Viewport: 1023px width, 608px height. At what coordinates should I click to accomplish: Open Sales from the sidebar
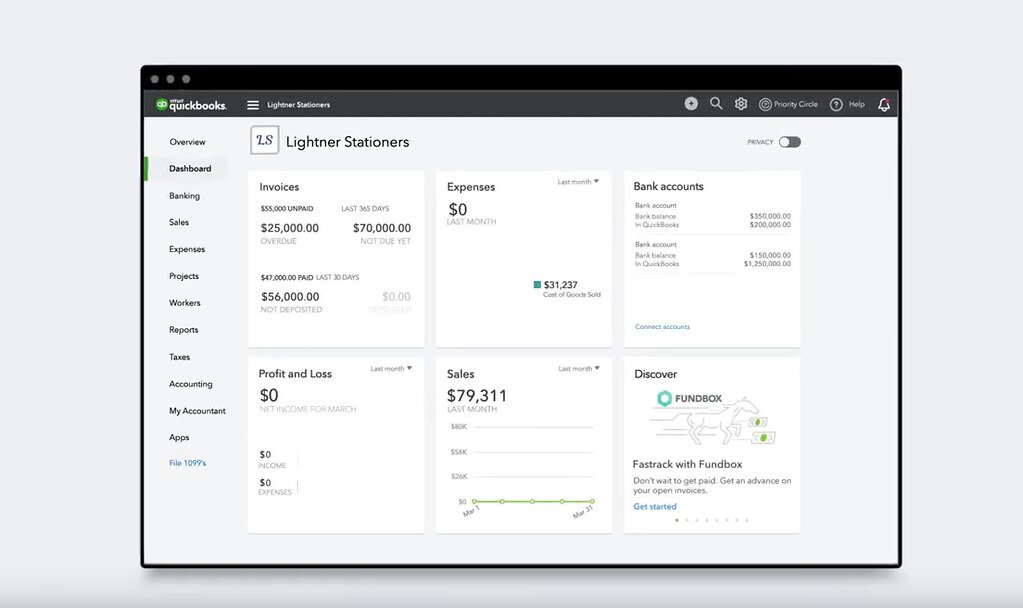click(179, 222)
